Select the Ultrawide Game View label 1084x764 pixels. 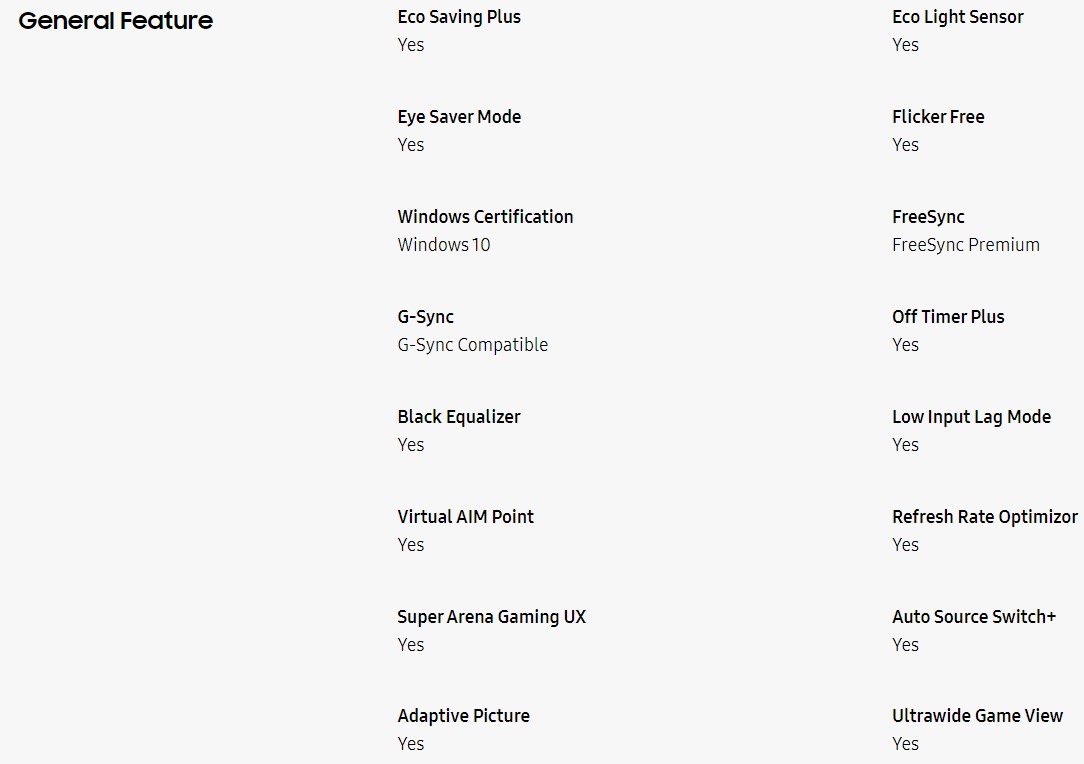(x=978, y=716)
